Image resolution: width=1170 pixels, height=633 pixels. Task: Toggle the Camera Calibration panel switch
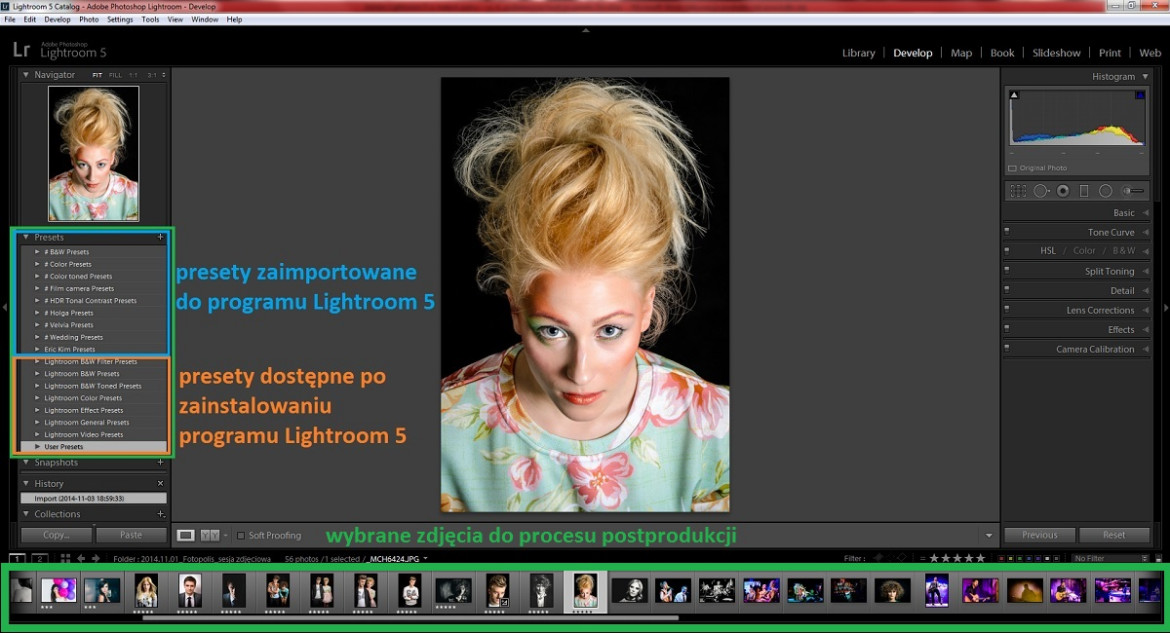(1007, 348)
